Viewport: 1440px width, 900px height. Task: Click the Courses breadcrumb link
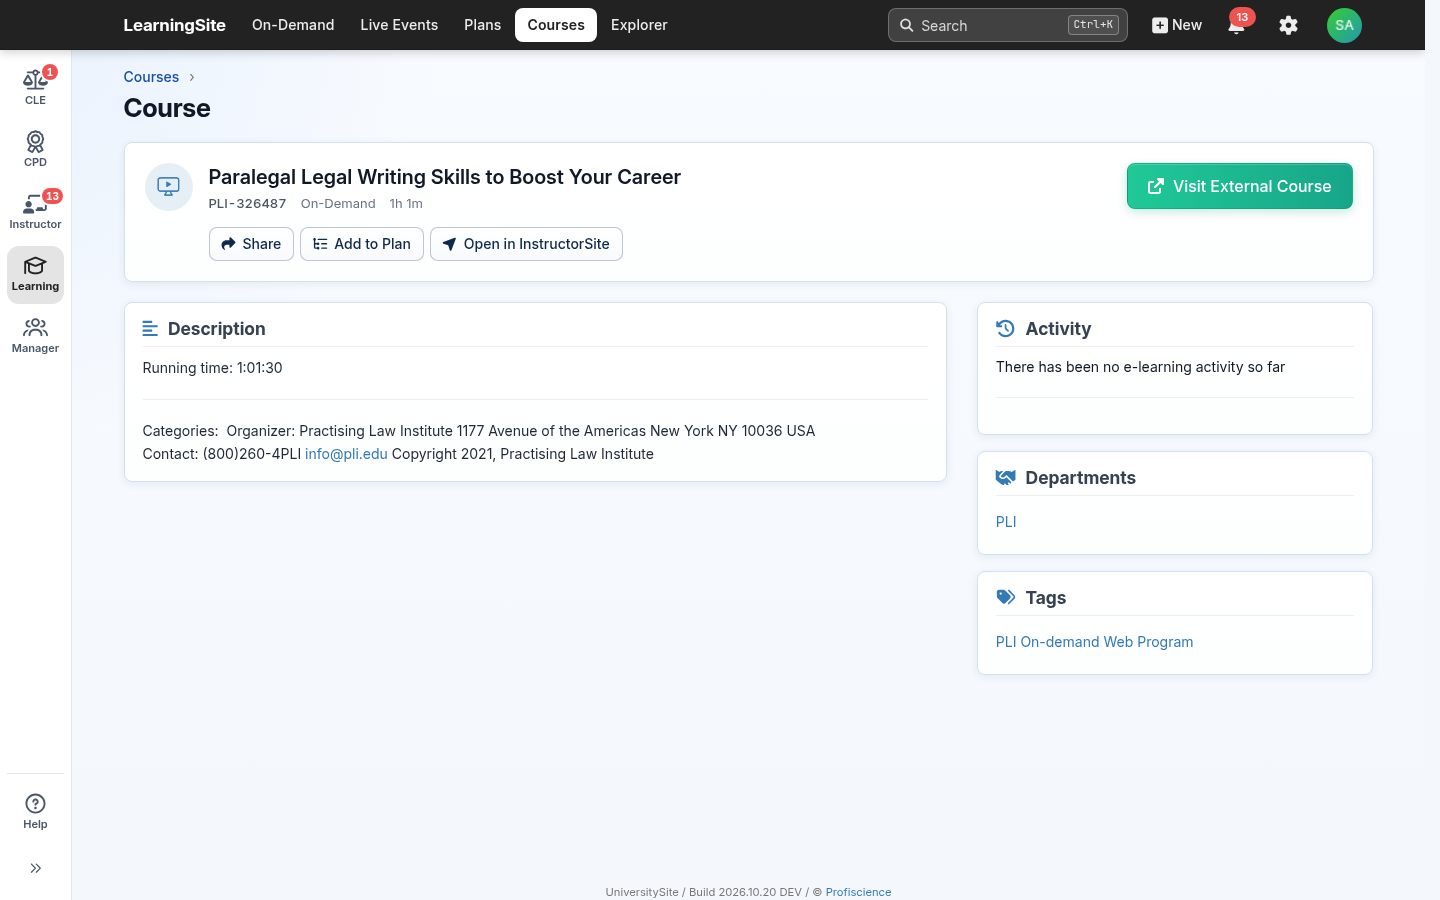(151, 77)
